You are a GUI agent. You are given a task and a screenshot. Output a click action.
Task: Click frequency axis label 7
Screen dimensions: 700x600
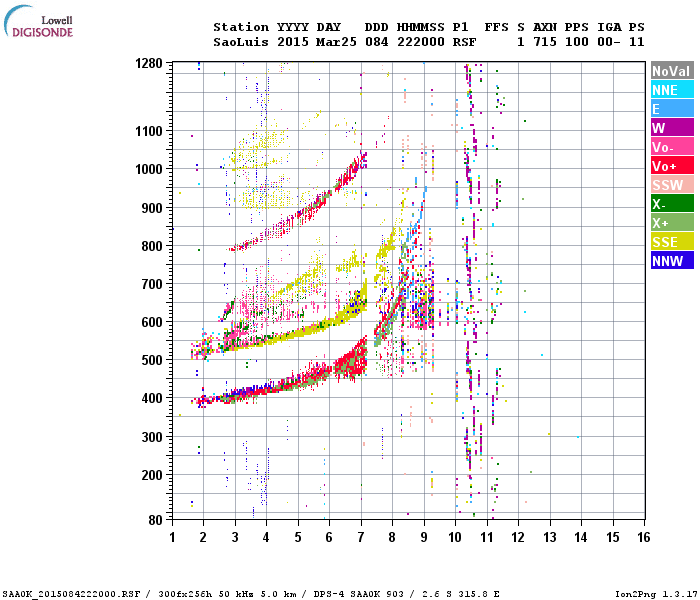coord(361,537)
